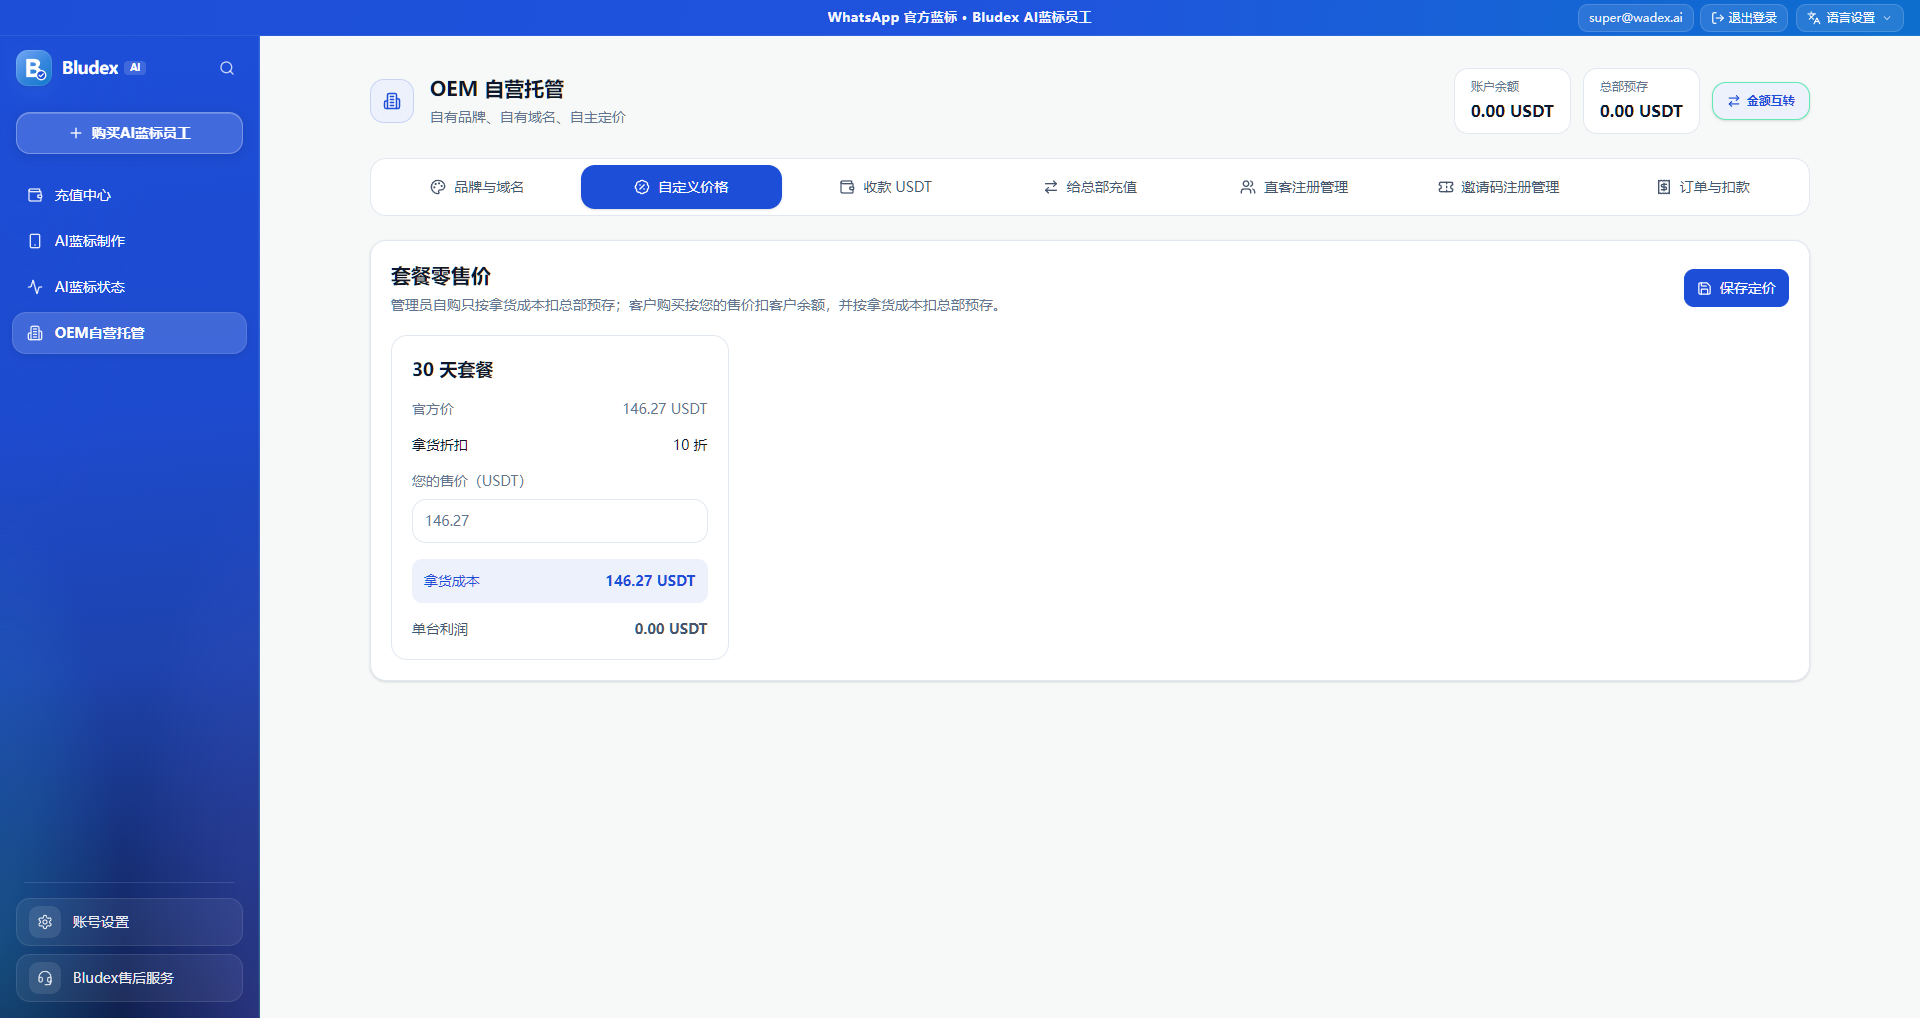This screenshot has width=1920, height=1018.
Task: Click the 购买AI蓝标员工 button
Action: [129, 133]
